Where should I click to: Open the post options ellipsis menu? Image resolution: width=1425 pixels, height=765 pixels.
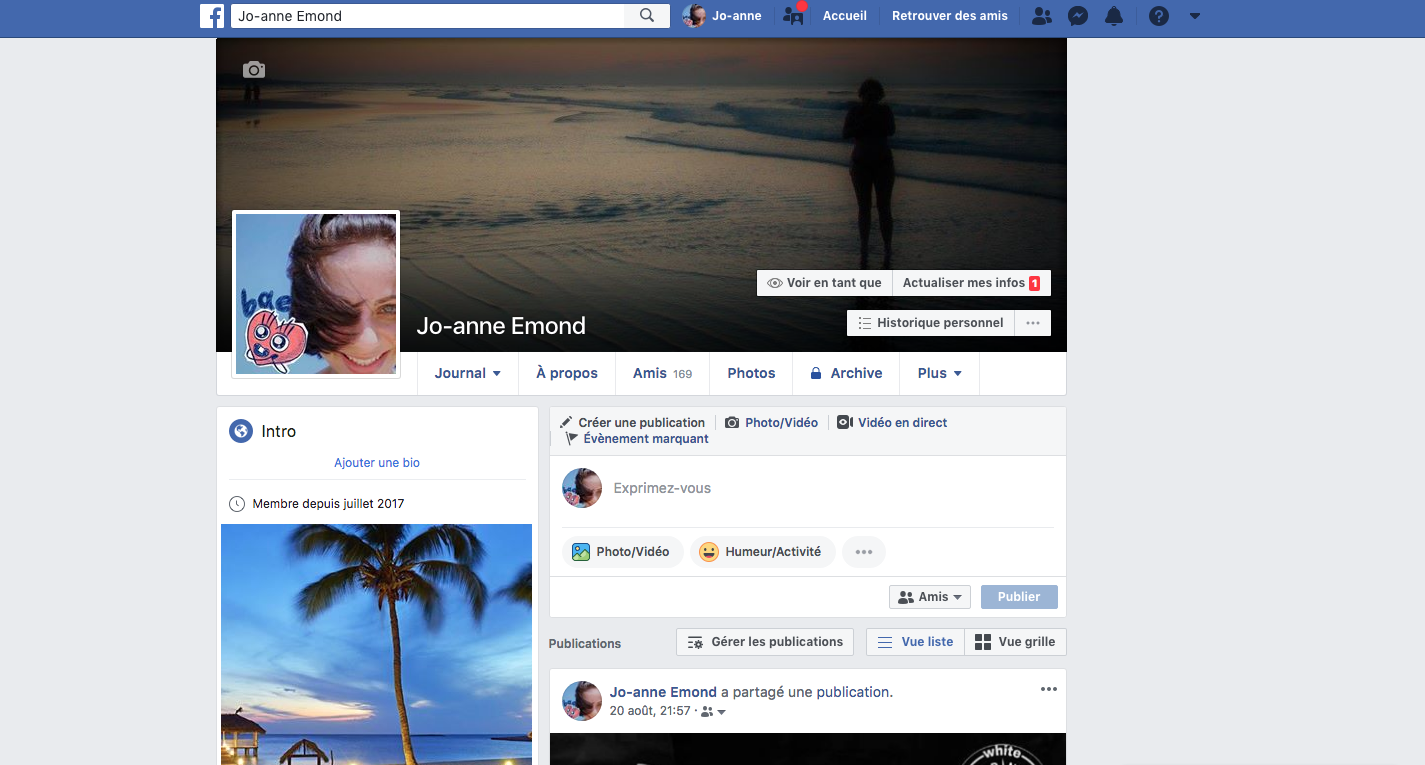click(1048, 689)
